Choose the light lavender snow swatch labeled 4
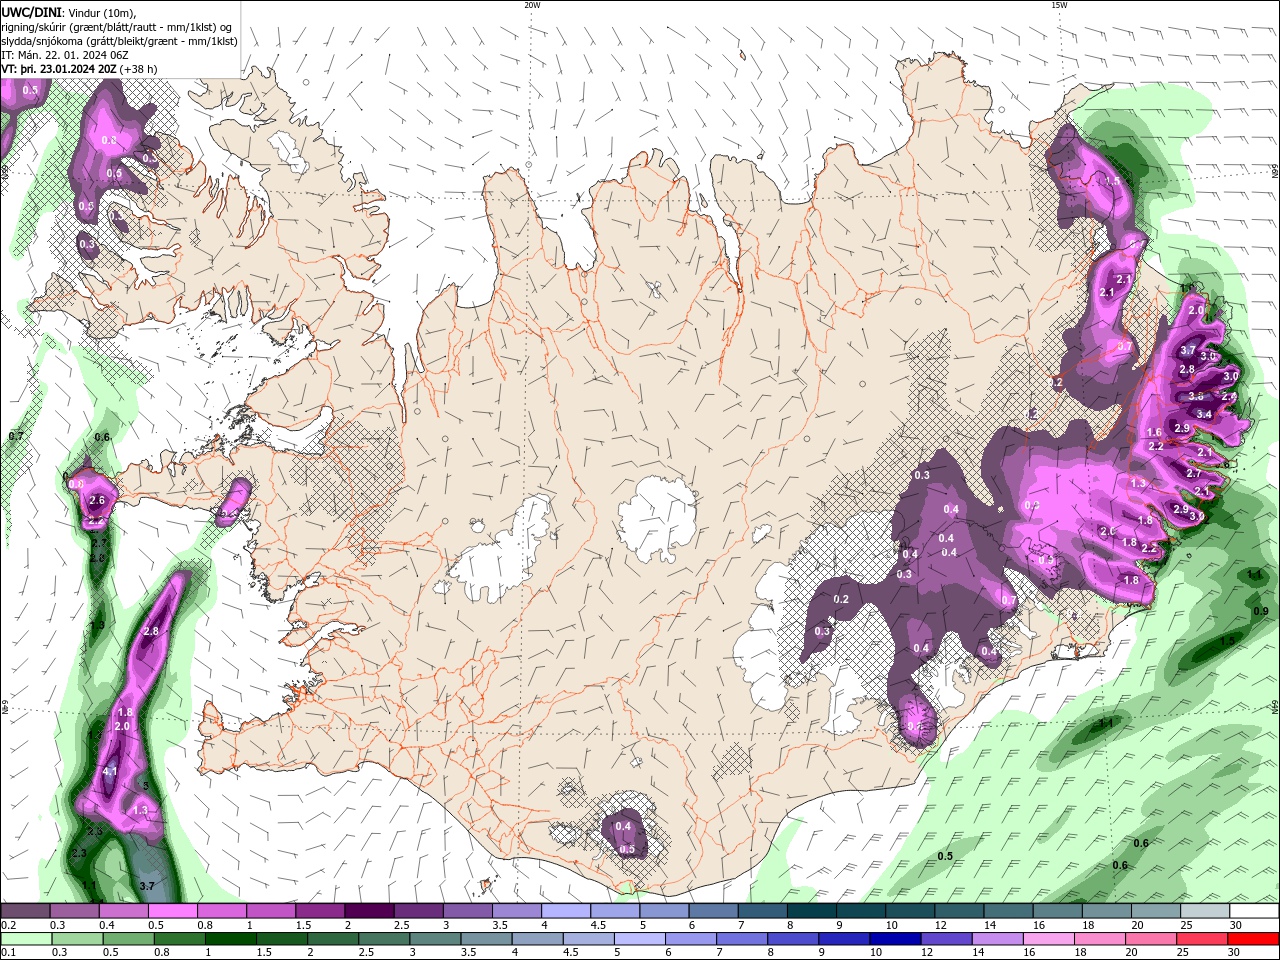Viewport: 1280px width, 960px height. coord(566,911)
